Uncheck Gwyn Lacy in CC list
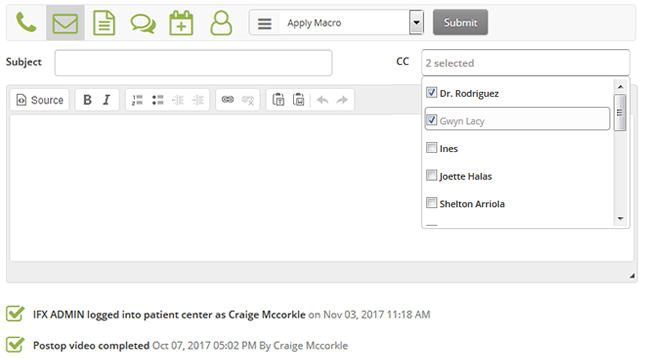This screenshot has height=360, width=645. click(431, 120)
